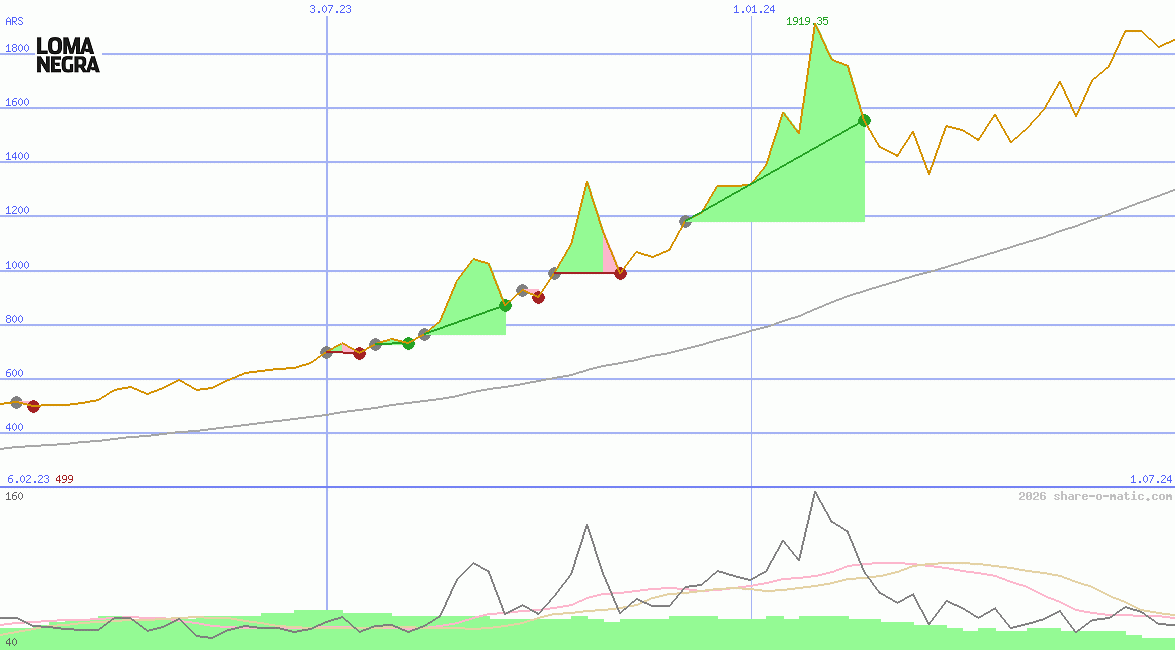Viewport: 1175px width, 650px height.
Task: Click the 40 indicator scale label
Action: [11, 642]
